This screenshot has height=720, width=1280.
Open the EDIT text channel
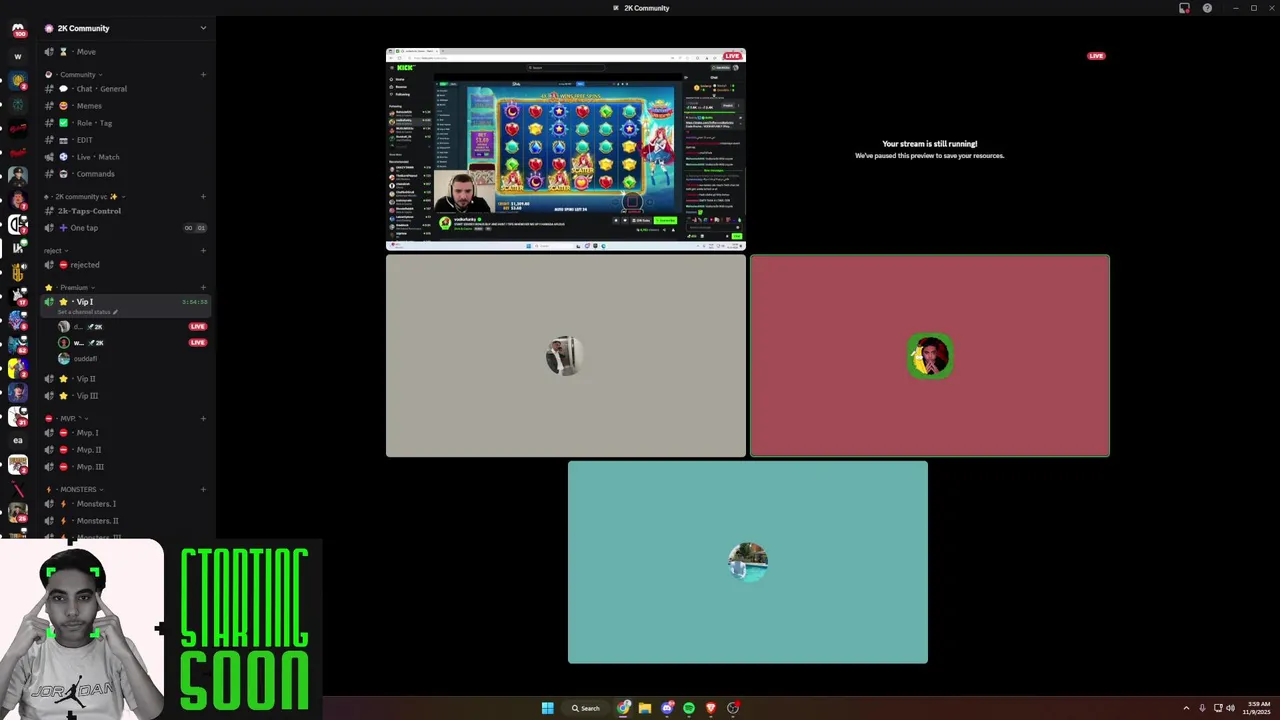[x=125, y=140]
